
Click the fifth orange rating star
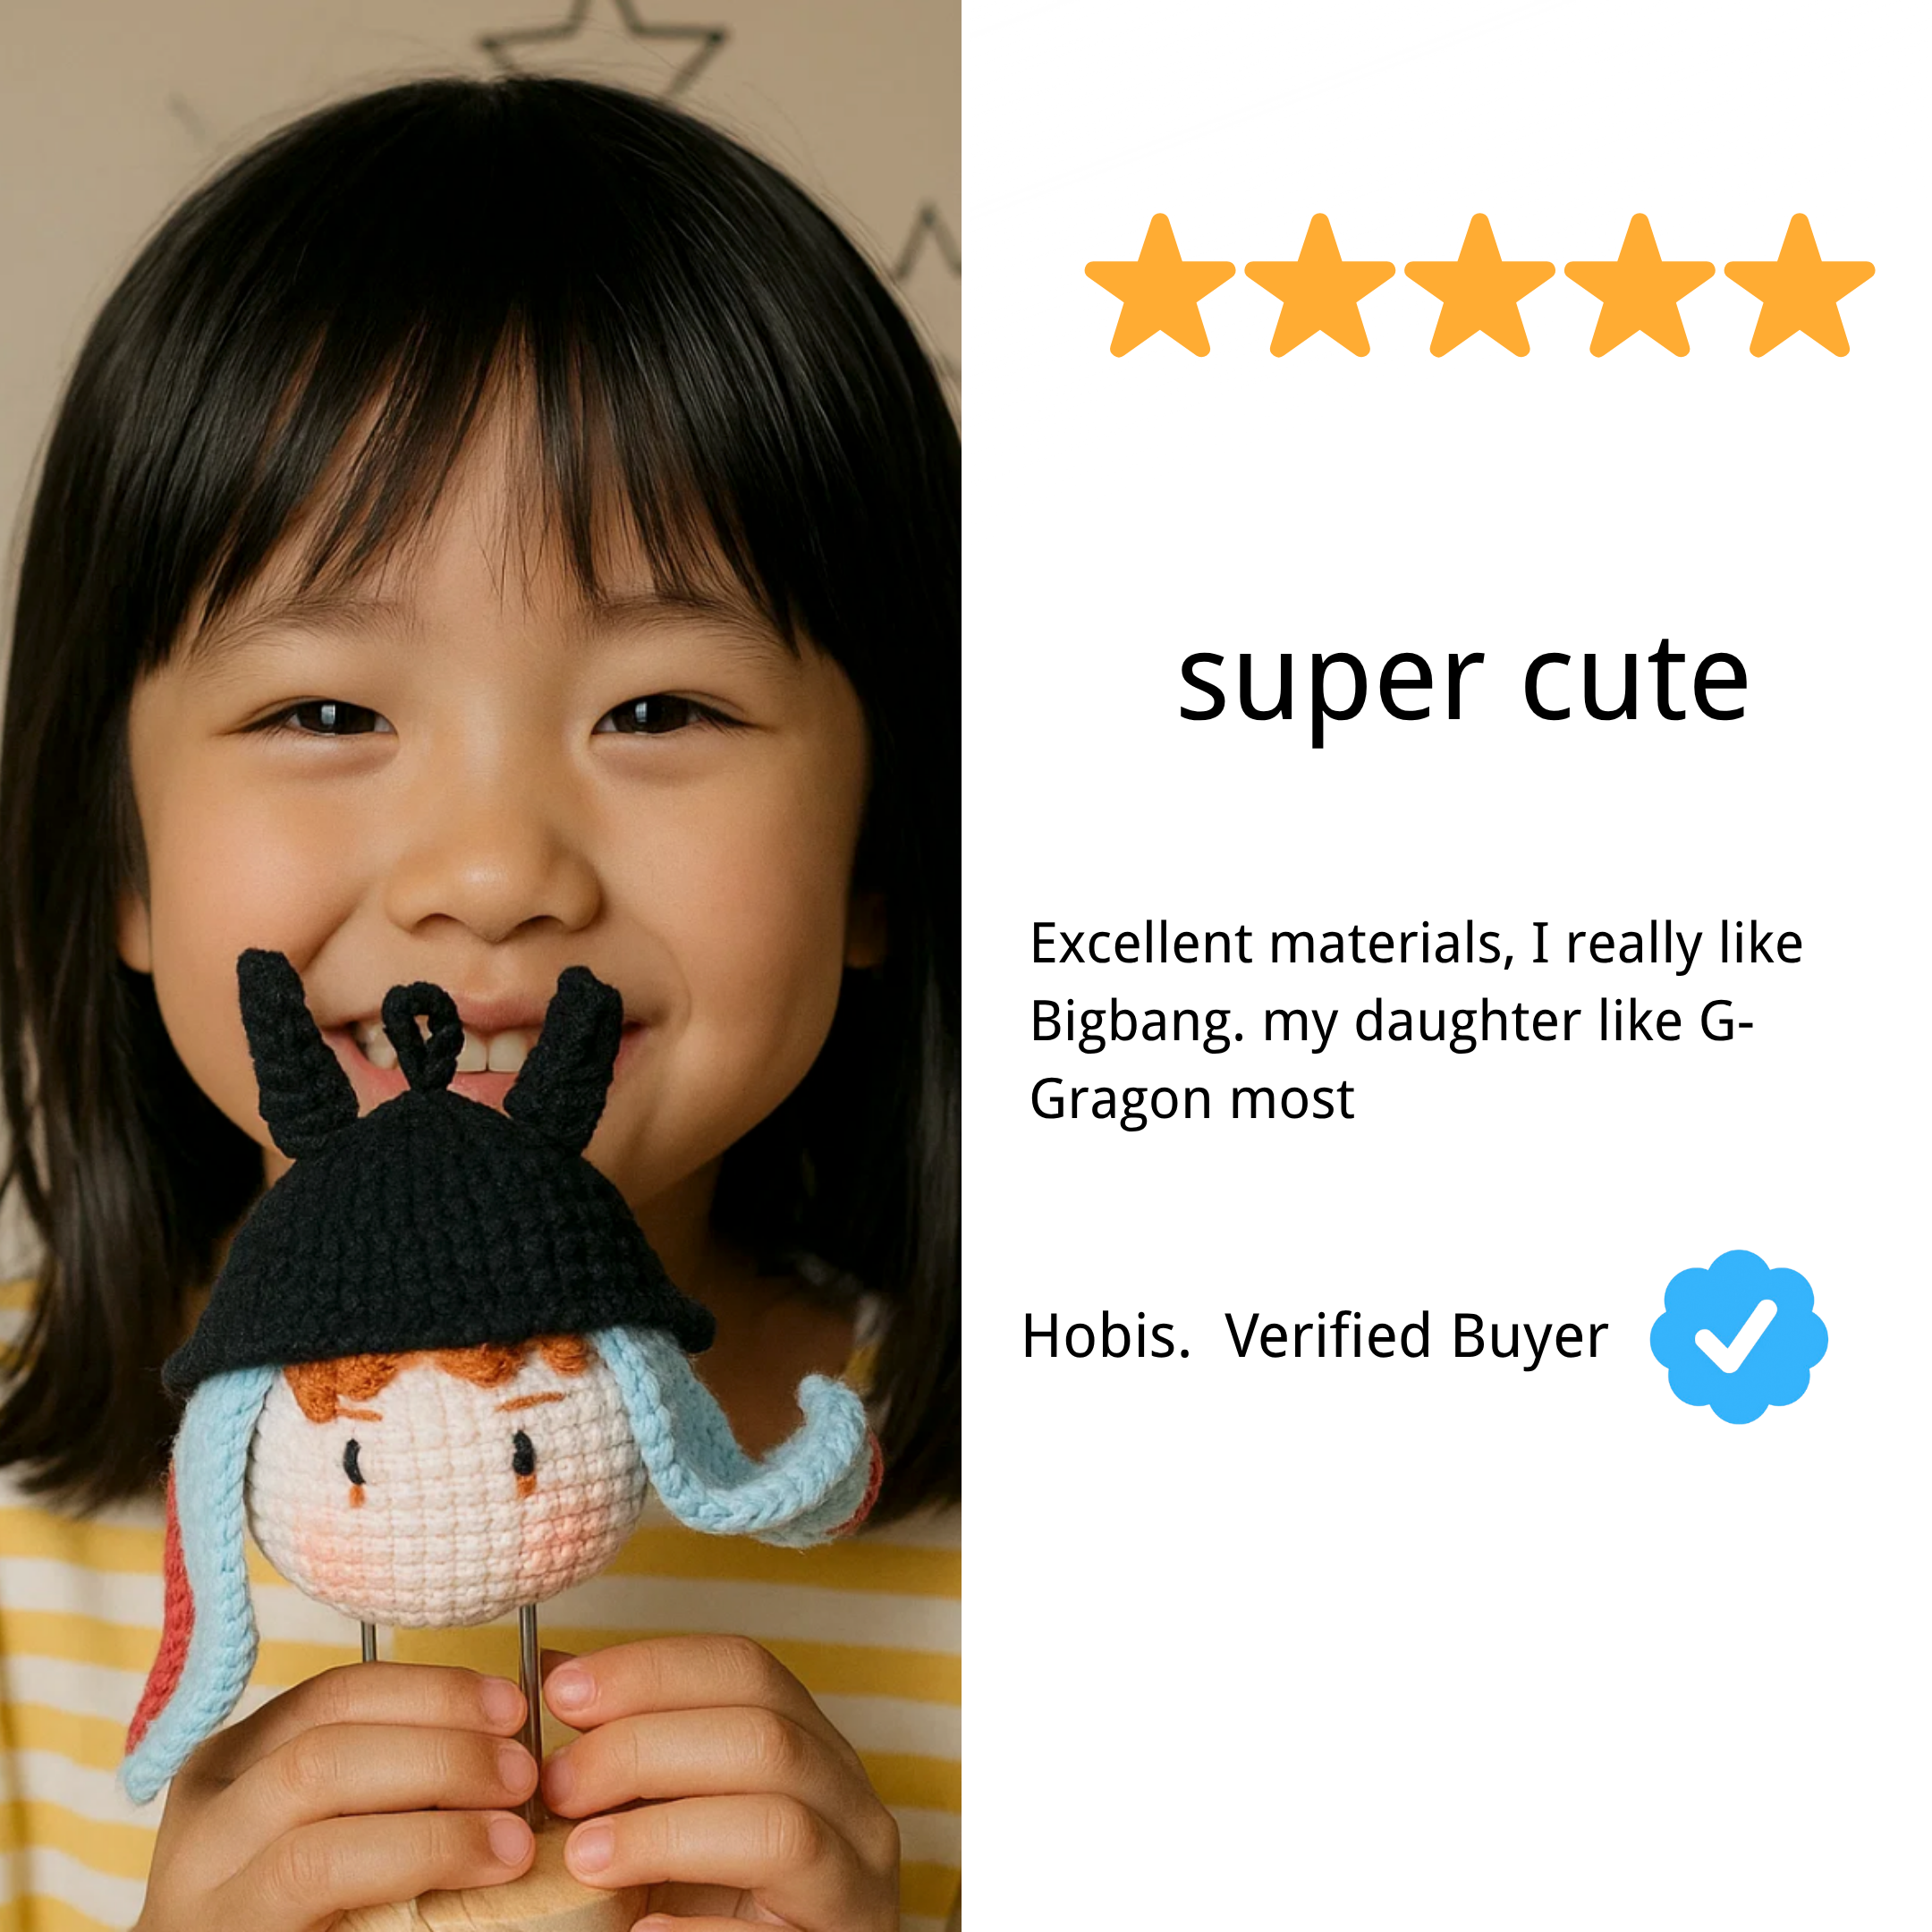coord(1799,287)
